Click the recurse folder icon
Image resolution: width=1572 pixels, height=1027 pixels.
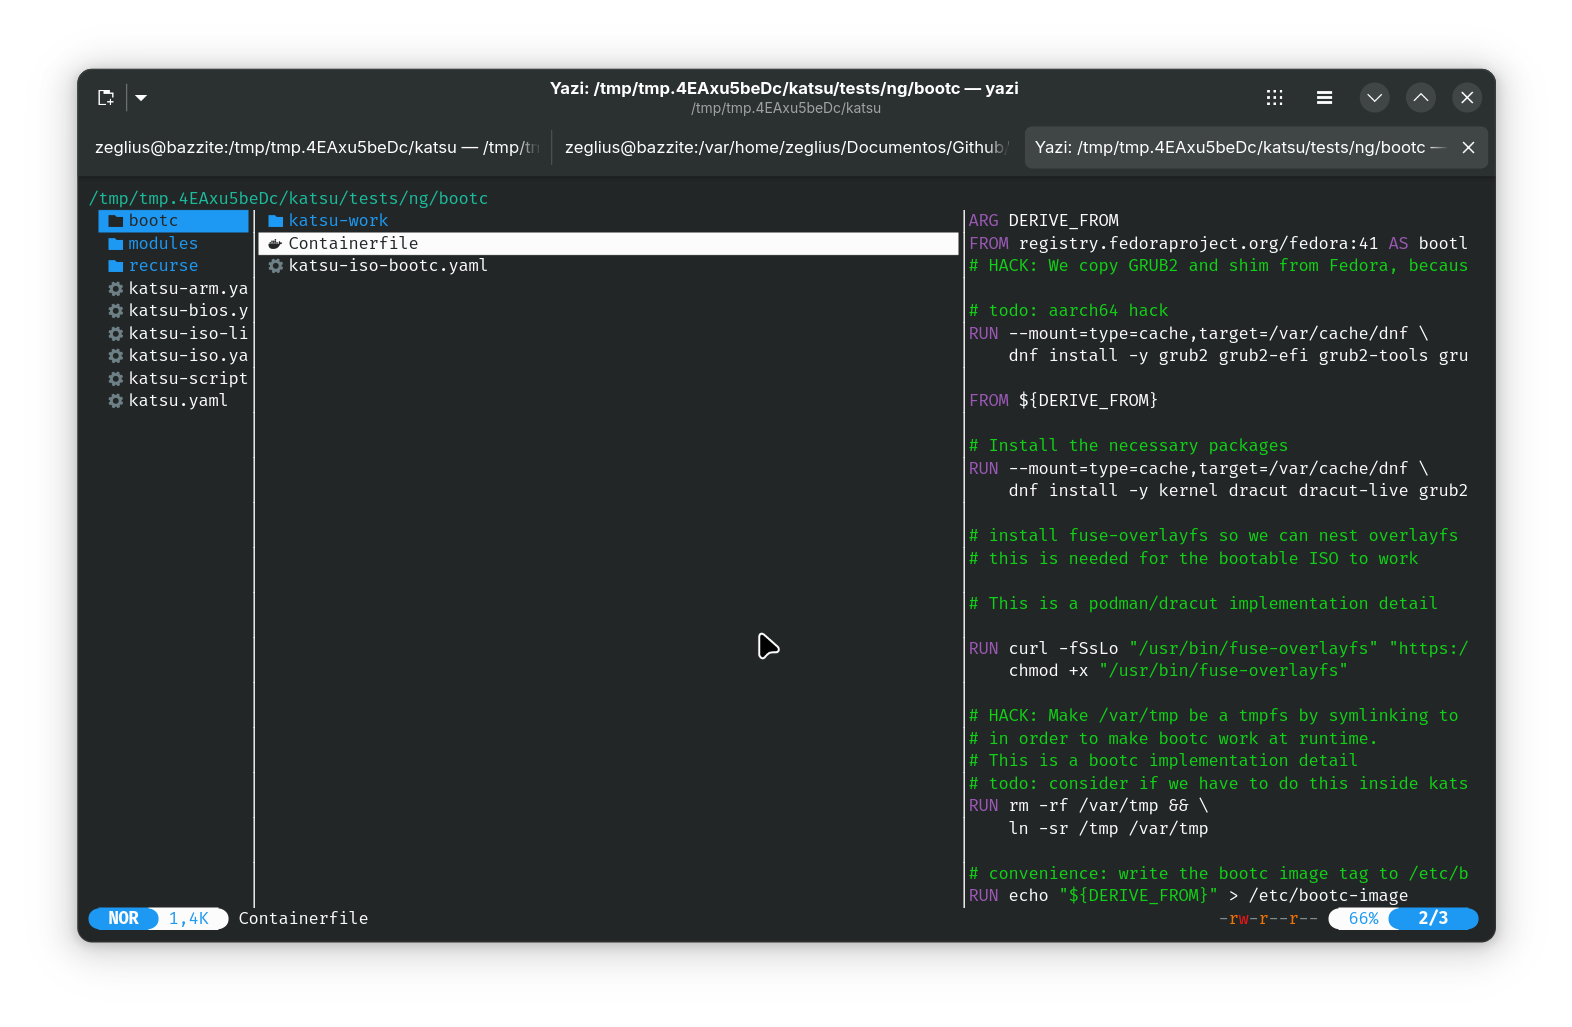[116, 266]
